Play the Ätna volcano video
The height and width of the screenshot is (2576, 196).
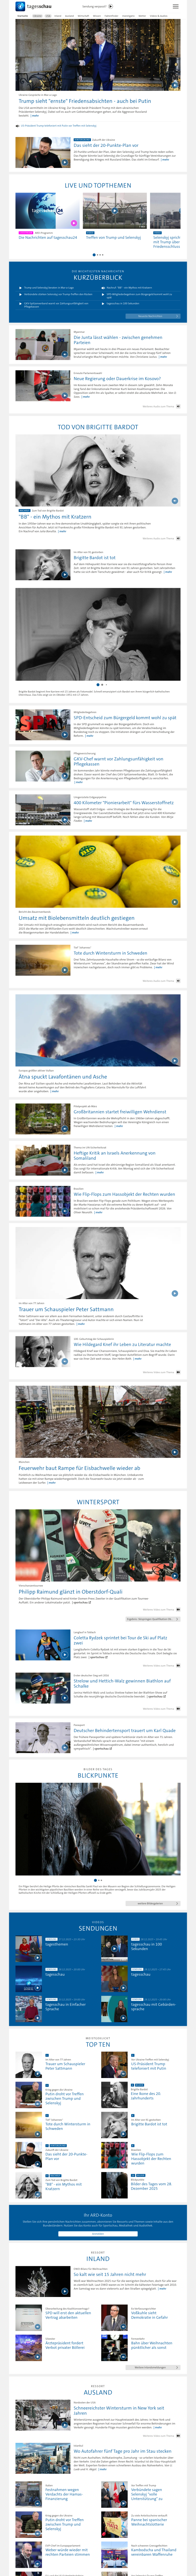pyautogui.click(x=175, y=1061)
